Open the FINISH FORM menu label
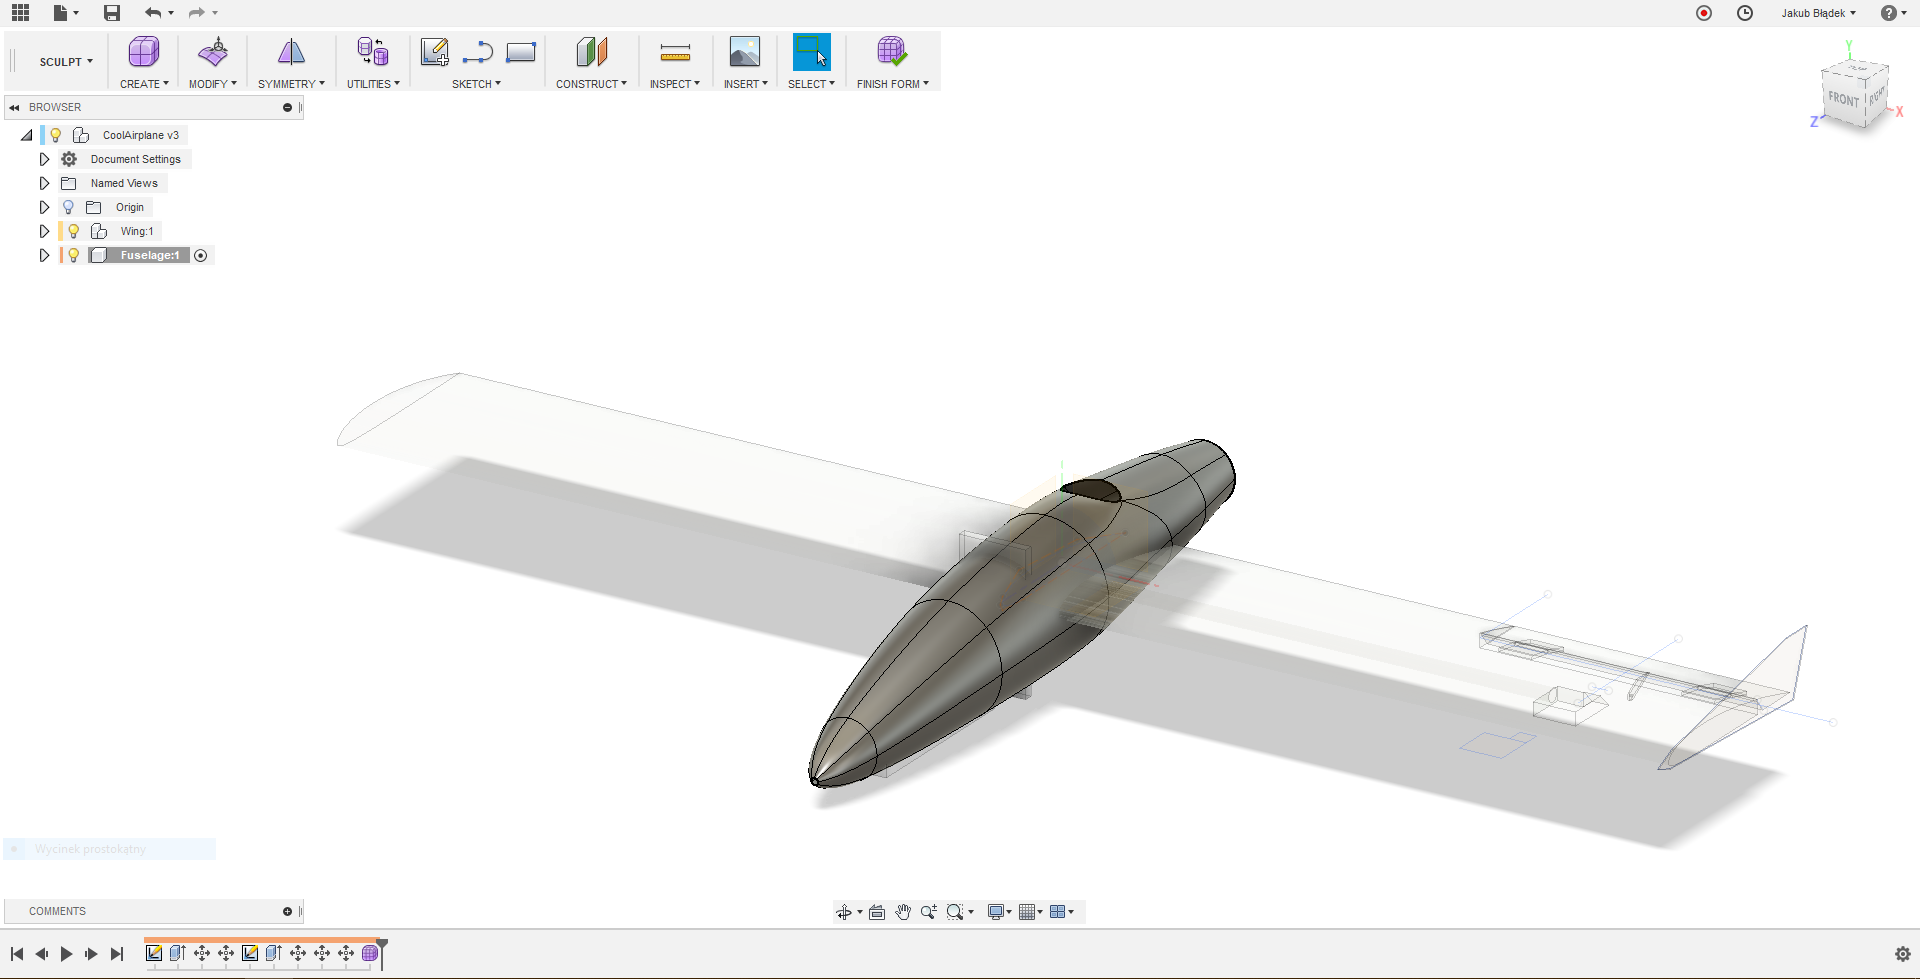Screen dimensions: 1920x979 click(892, 84)
